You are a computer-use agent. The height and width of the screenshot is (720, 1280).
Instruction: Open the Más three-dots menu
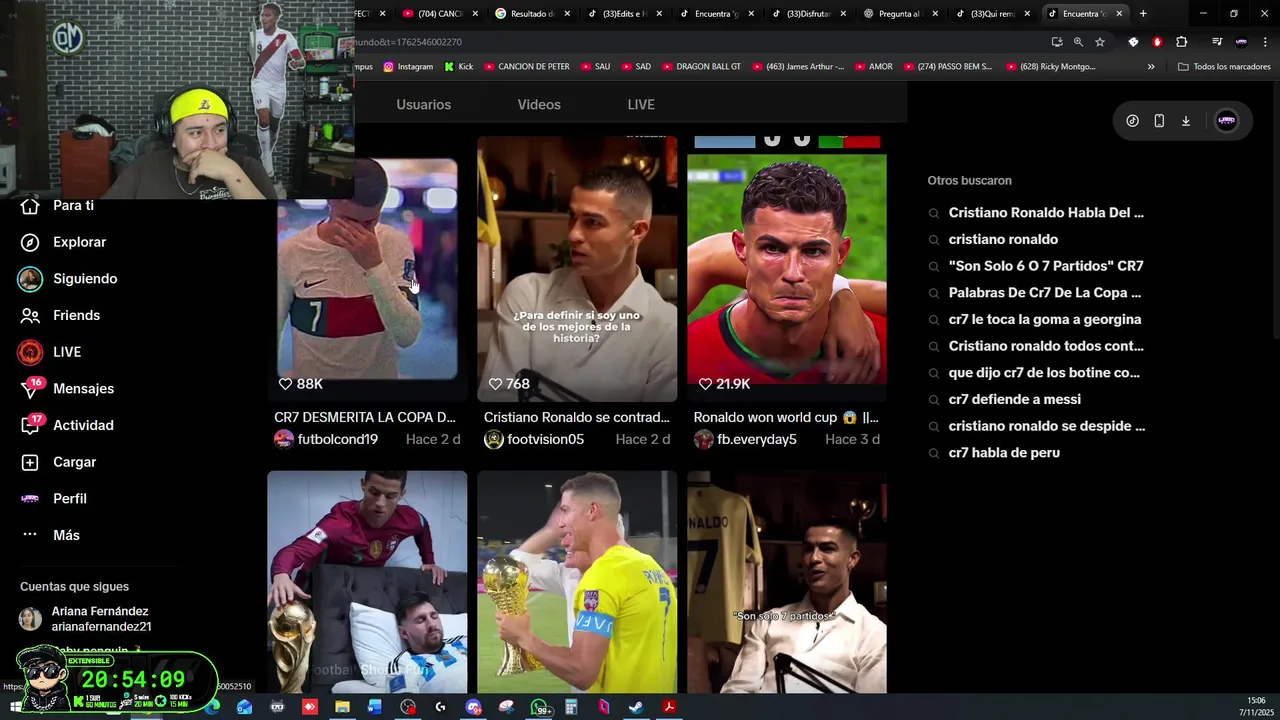click(30, 535)
